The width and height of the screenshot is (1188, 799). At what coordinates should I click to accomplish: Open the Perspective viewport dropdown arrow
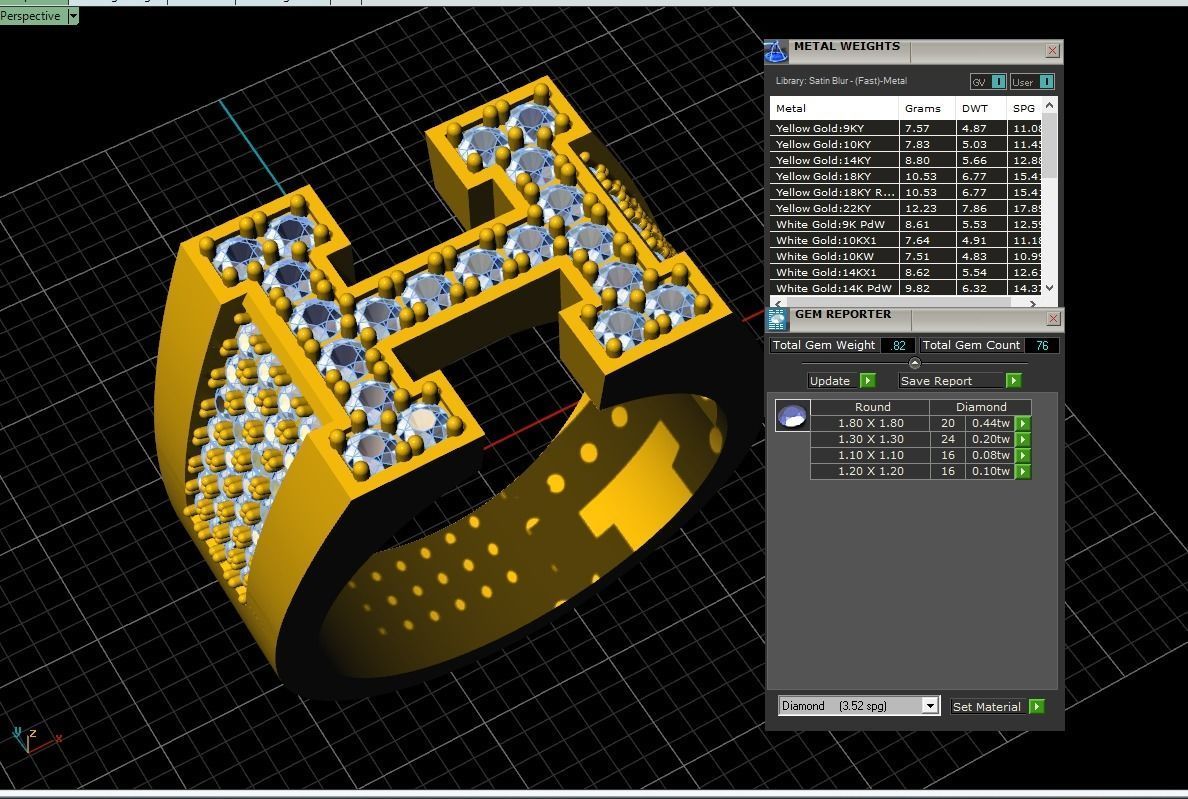click(x=73, y=16)
